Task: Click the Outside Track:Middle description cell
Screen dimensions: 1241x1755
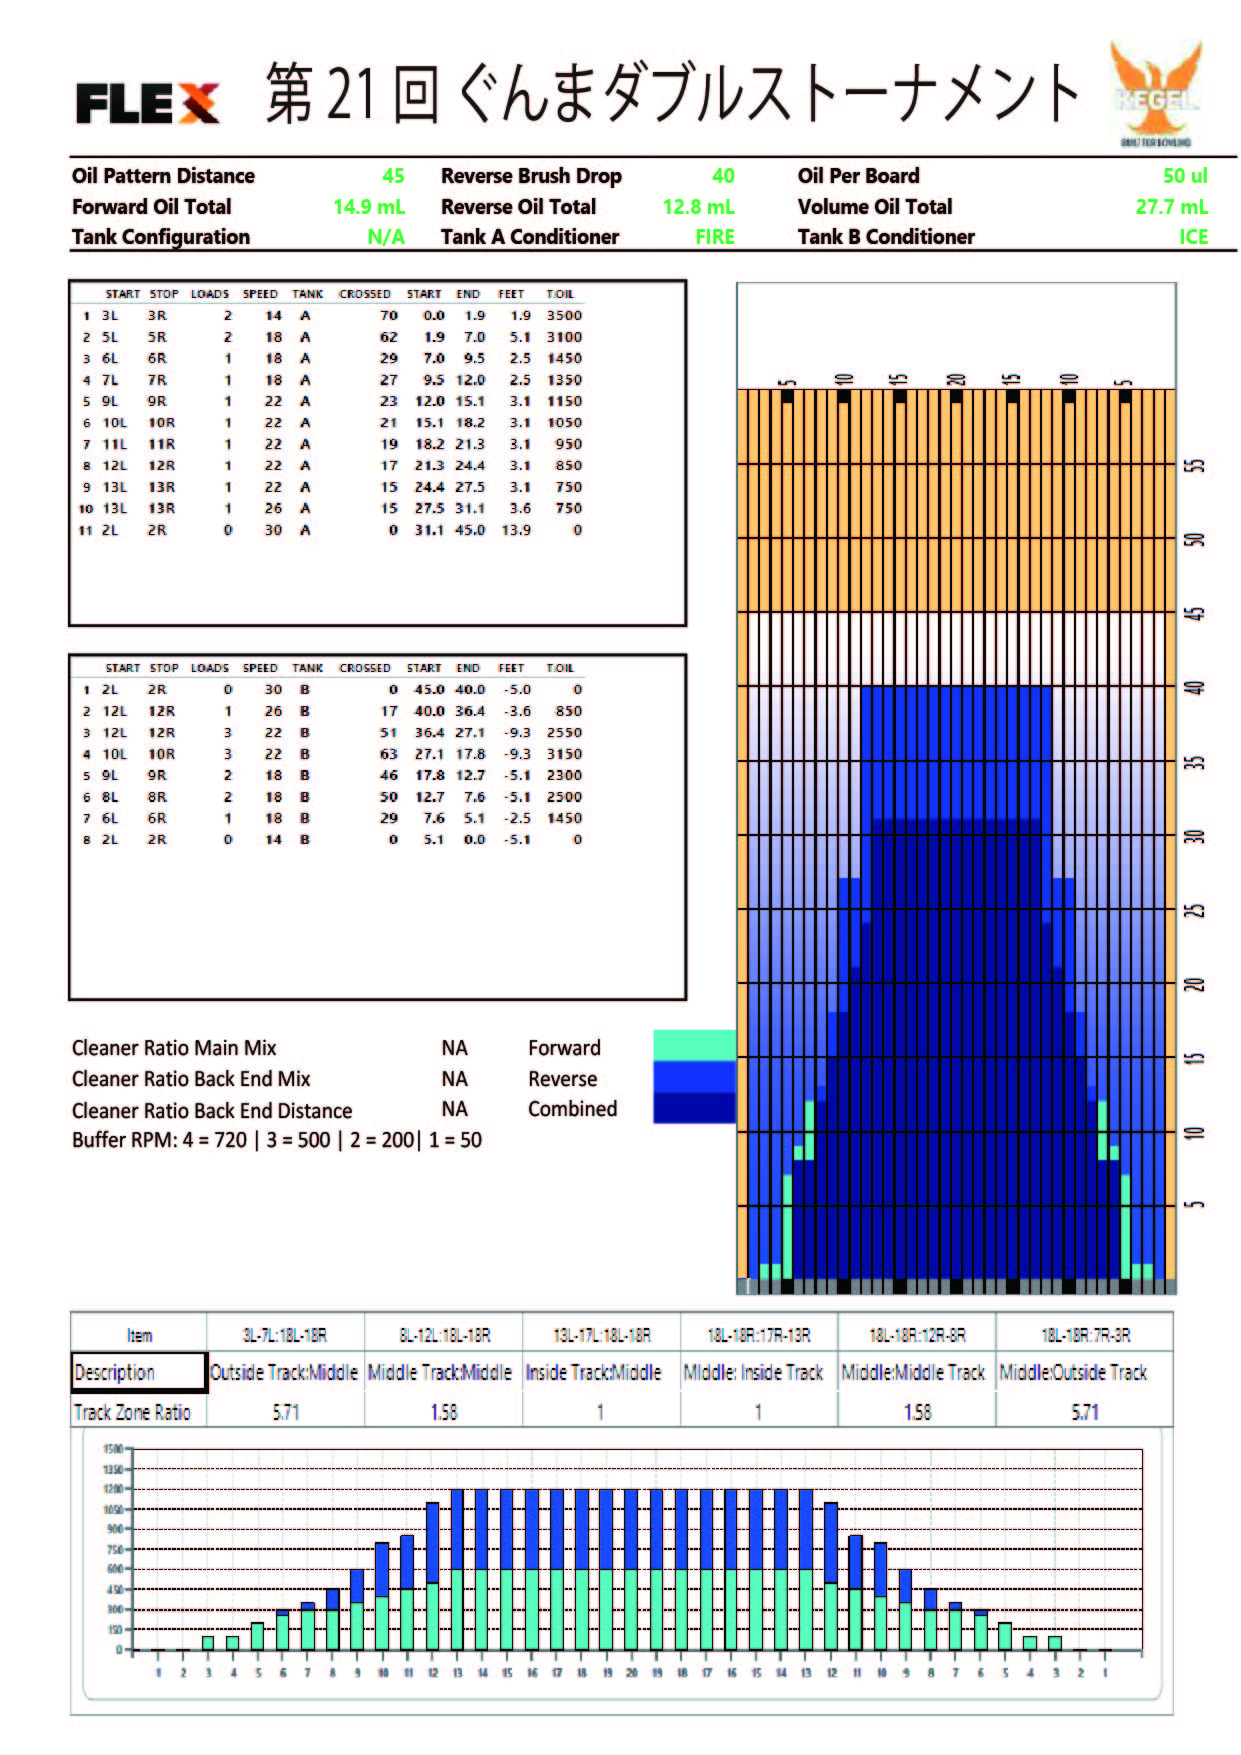Action: click(x=284, y=1372)
